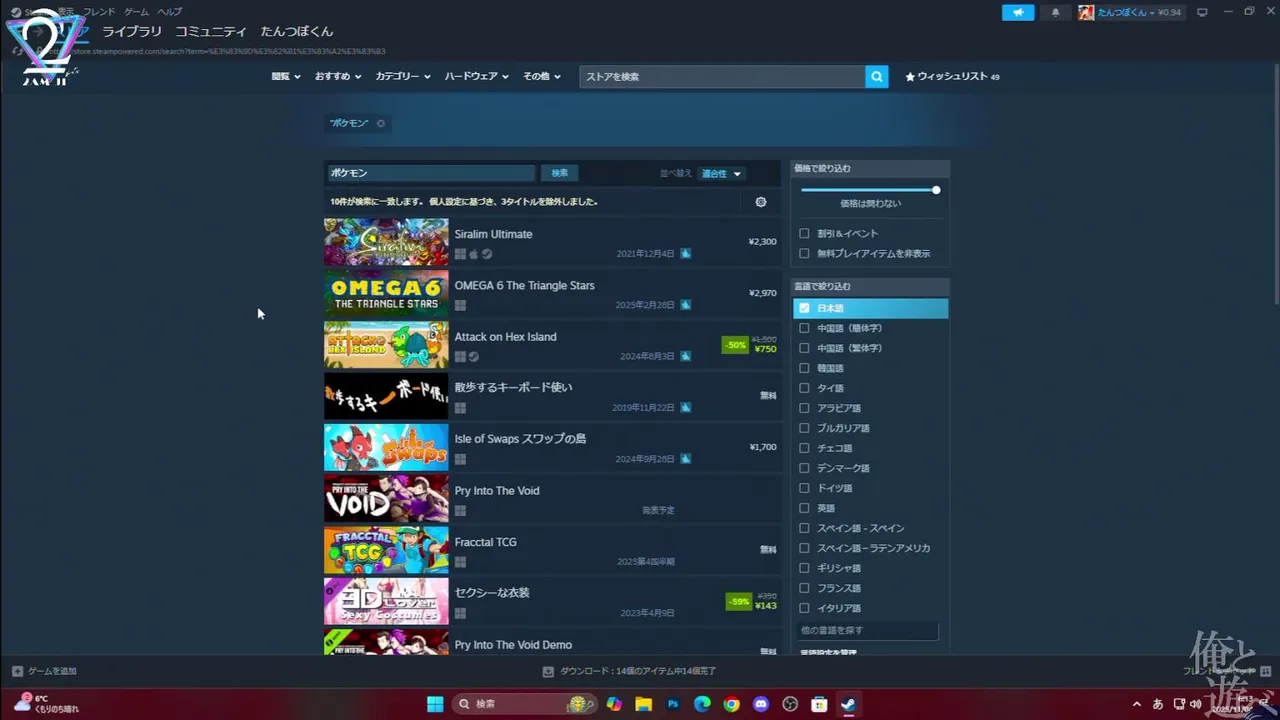Open the ヘルプ menu
1280x720 pixels.
(x=169, y=12)
